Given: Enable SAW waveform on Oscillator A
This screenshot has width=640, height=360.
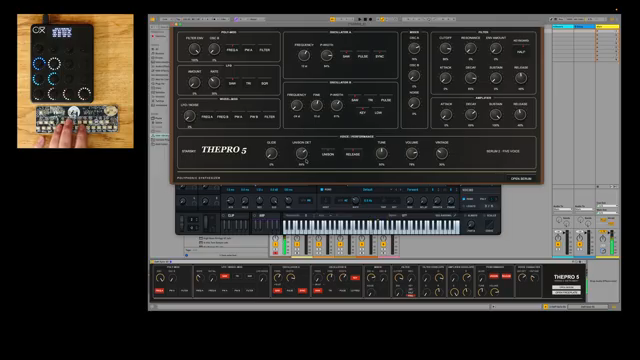Looking at the screenshot, I should [346, 55].
